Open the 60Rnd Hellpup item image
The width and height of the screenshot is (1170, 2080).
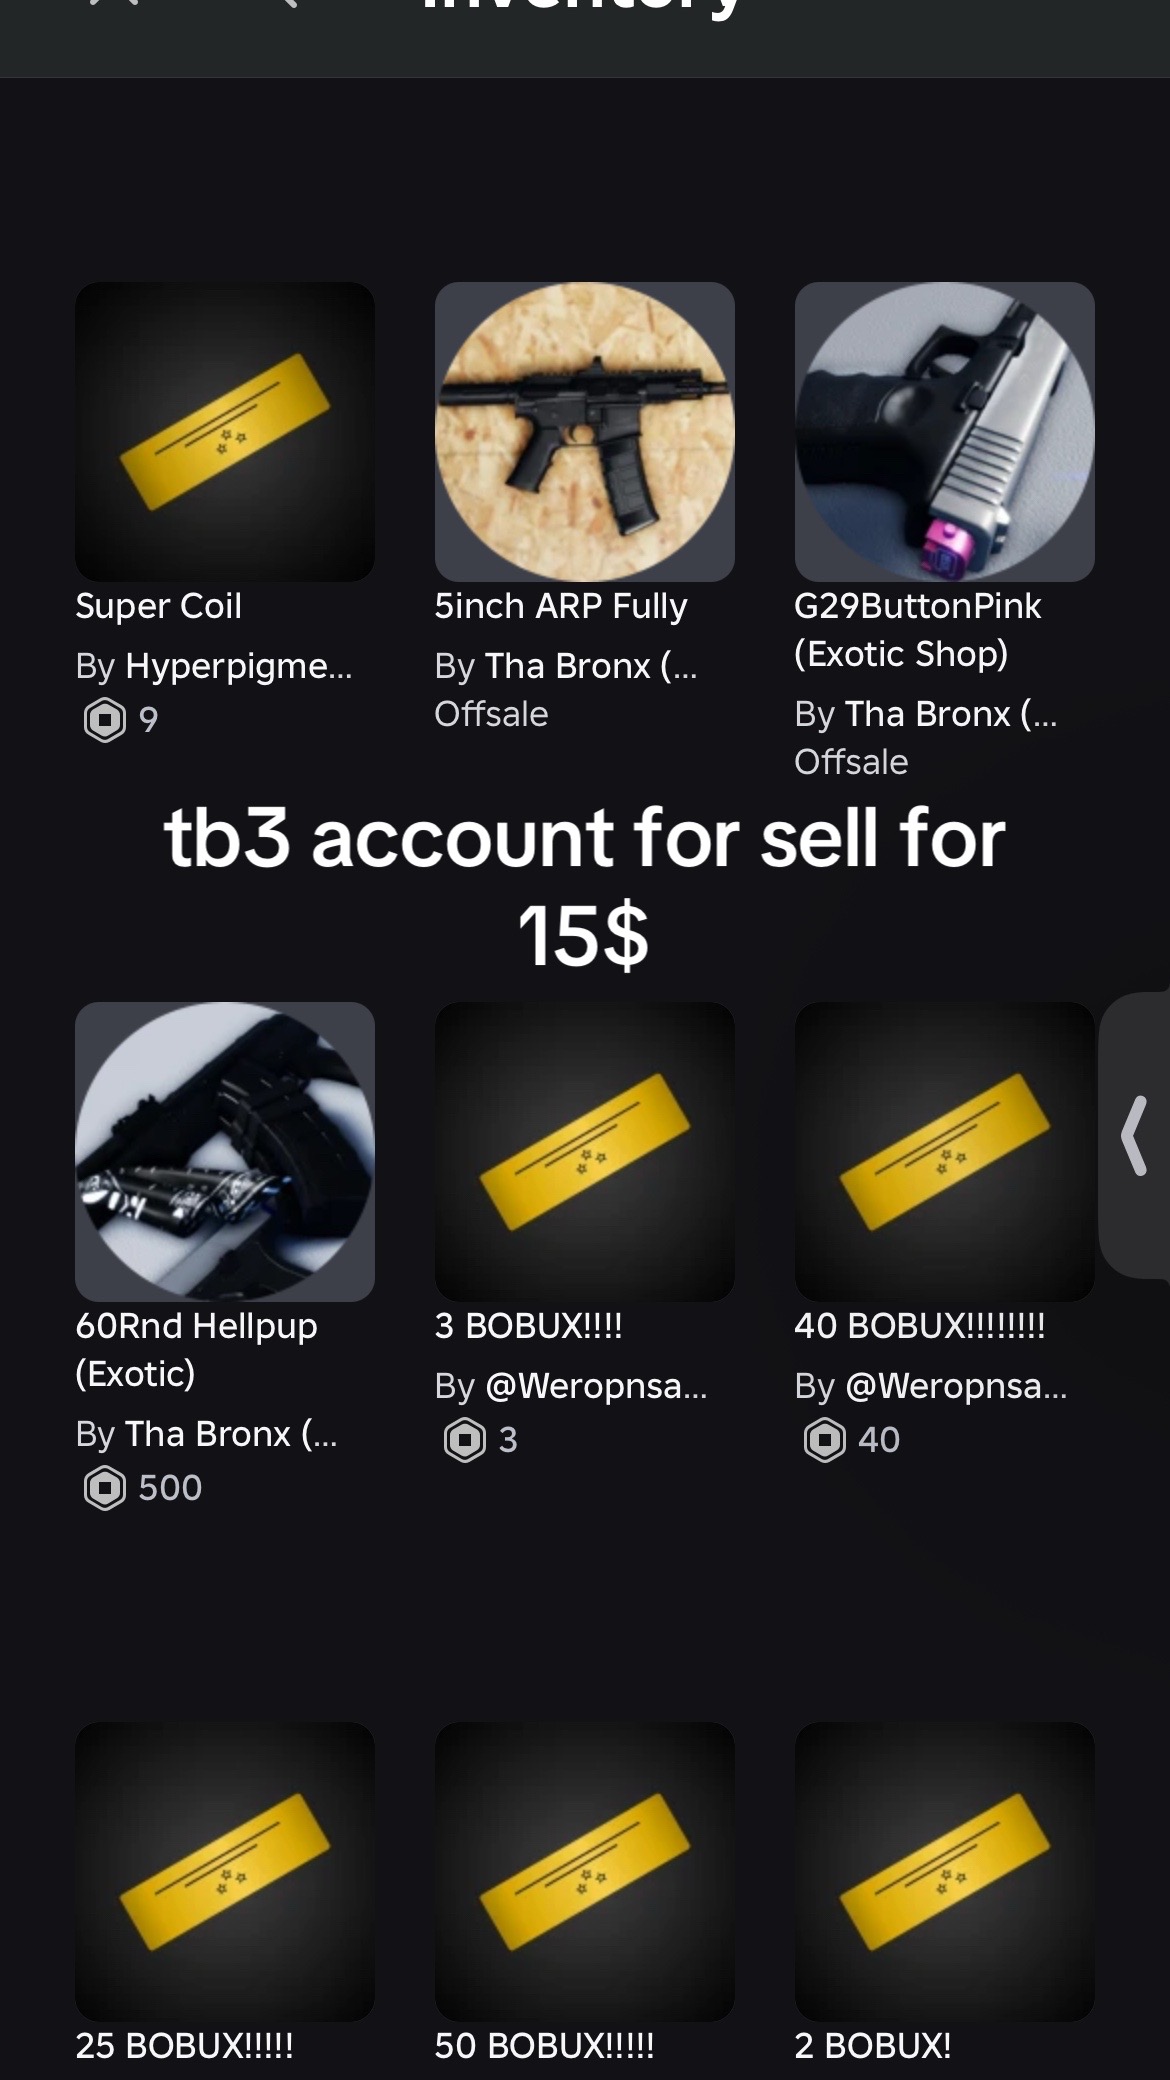point(225,1152)
